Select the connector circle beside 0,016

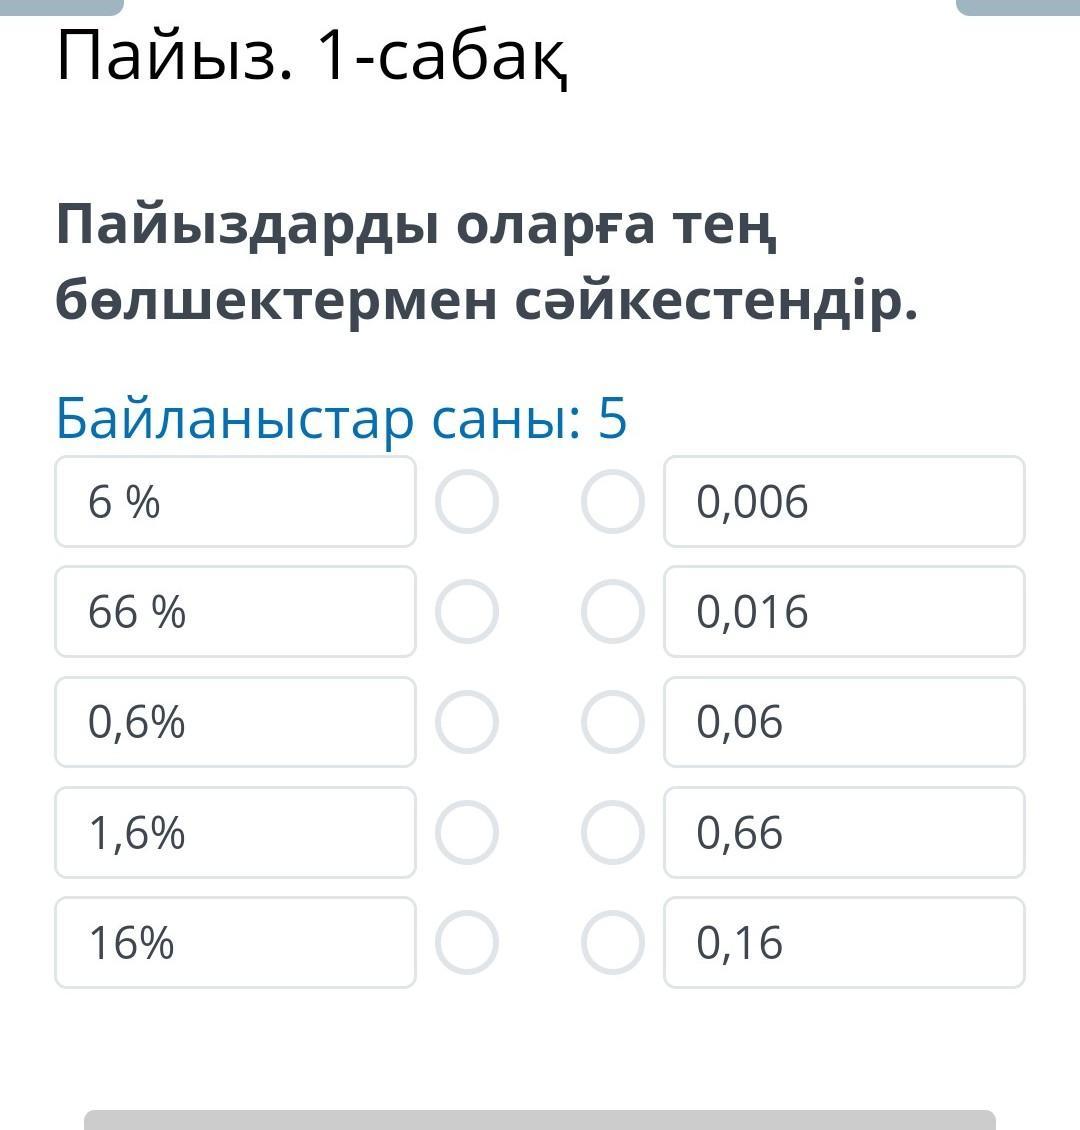(613, 611)
